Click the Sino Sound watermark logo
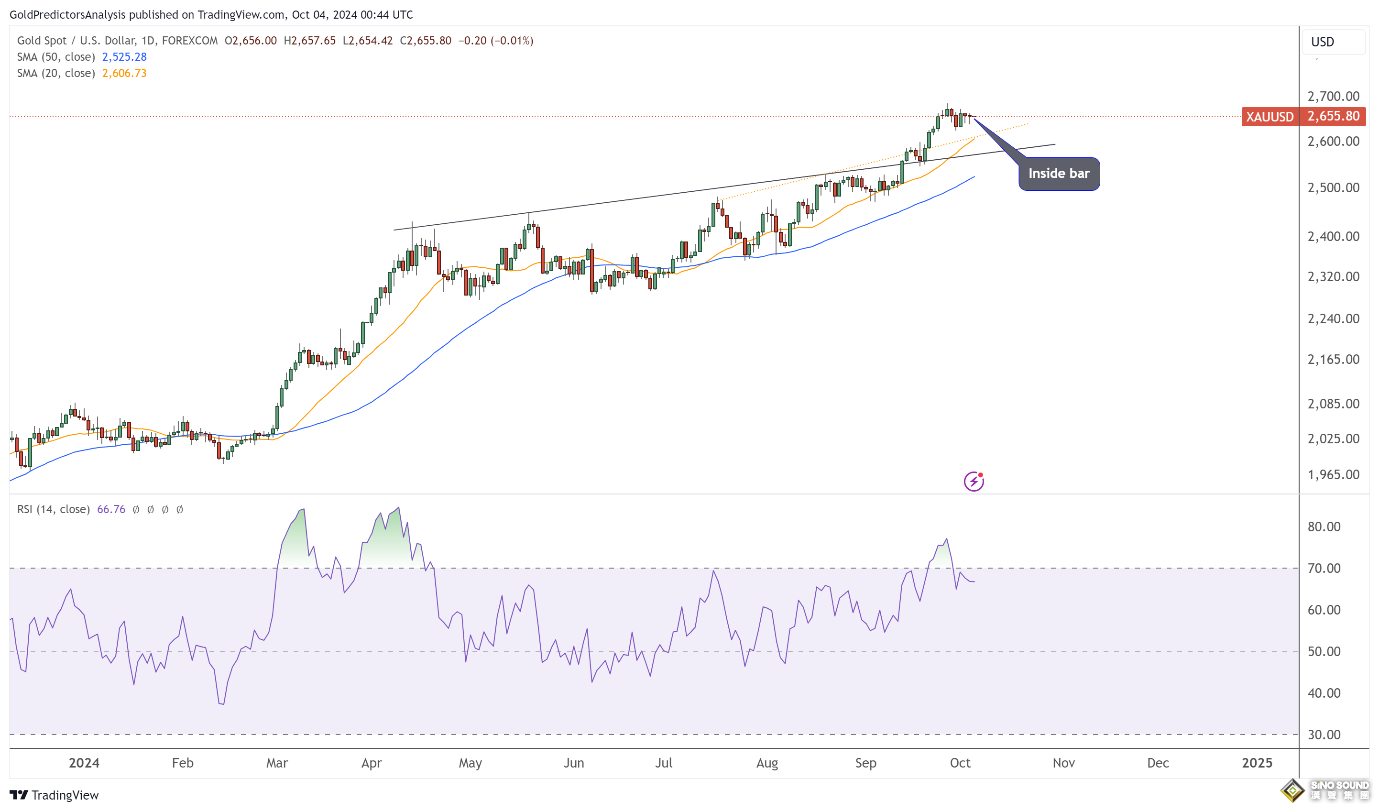Viewport: 1379px width, 812px height. (1327, 791)
